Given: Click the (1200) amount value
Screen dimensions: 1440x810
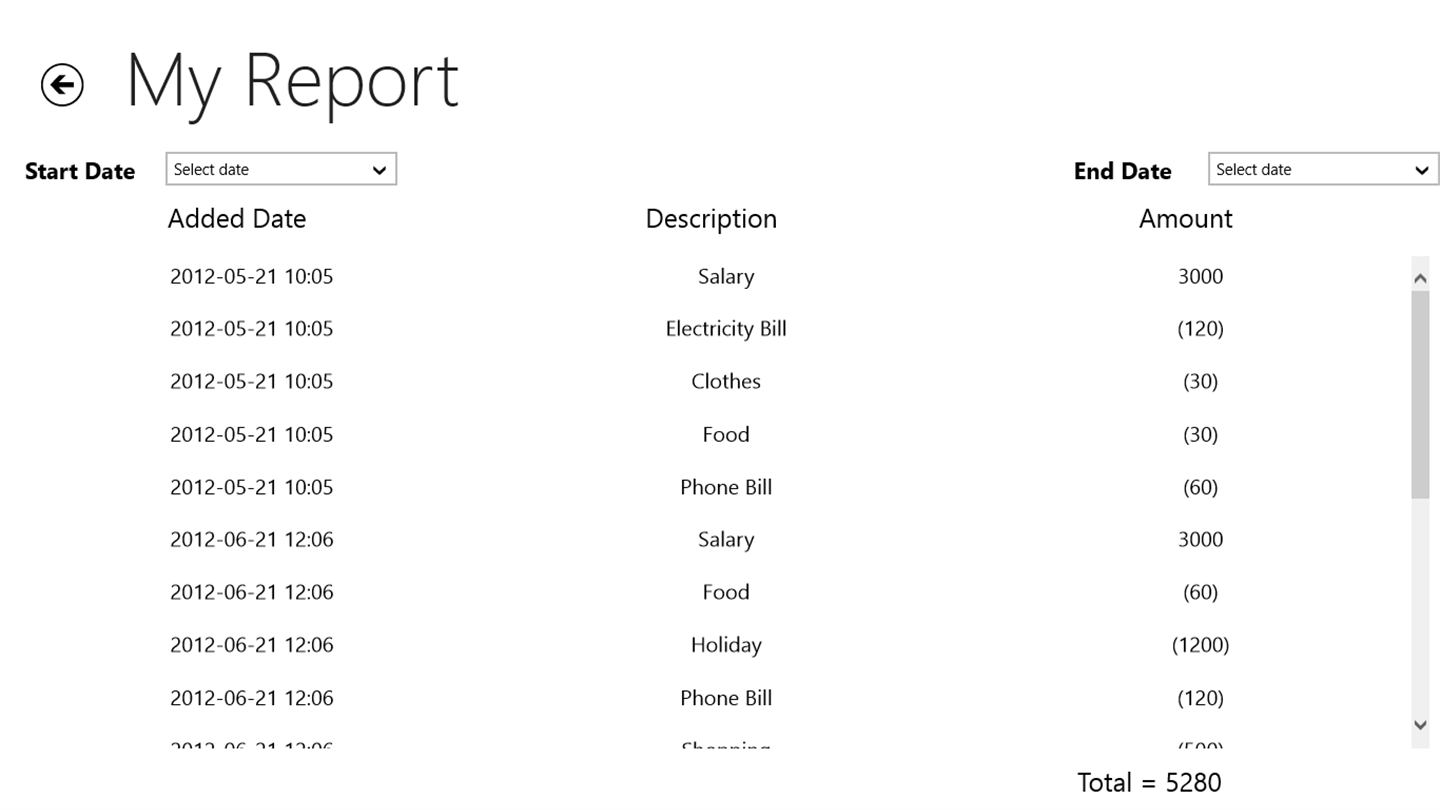Looking at the screenshot, I should click(1200, 645).
